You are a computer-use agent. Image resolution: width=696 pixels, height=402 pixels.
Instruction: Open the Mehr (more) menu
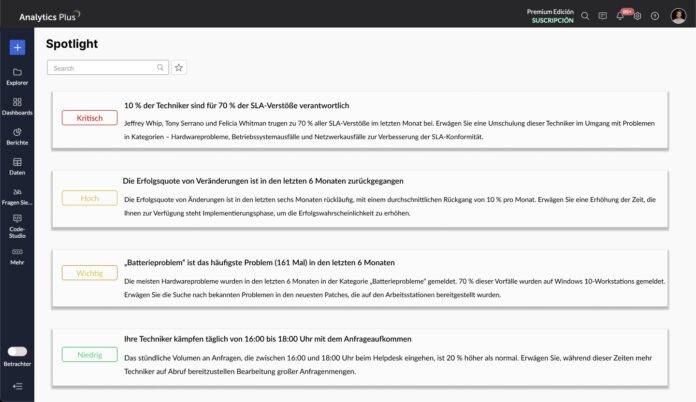point(17,256)
